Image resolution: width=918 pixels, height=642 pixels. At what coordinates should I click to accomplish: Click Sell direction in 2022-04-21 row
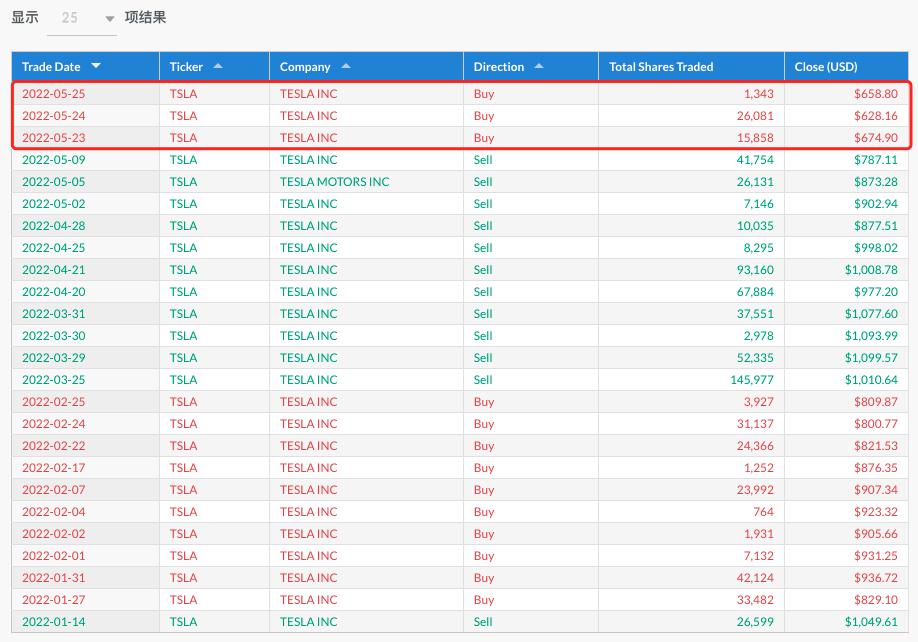click(x=483, y=270)
